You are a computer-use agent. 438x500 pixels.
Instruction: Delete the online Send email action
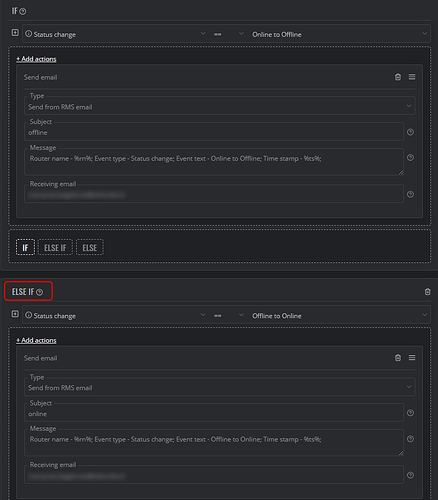coord(398,358)
